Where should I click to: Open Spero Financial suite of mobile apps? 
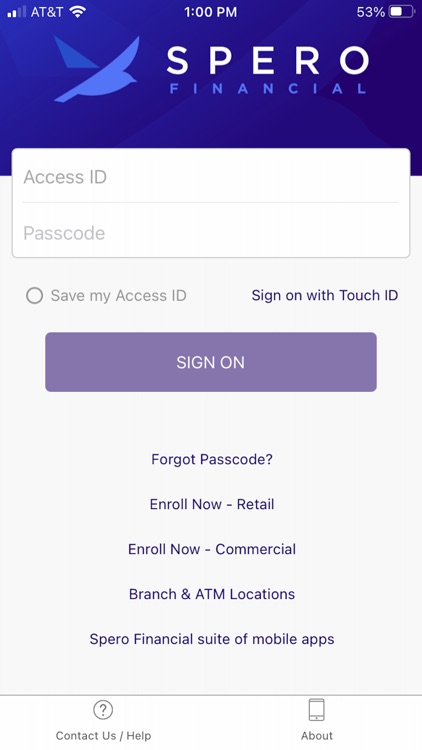click(212, 639)
